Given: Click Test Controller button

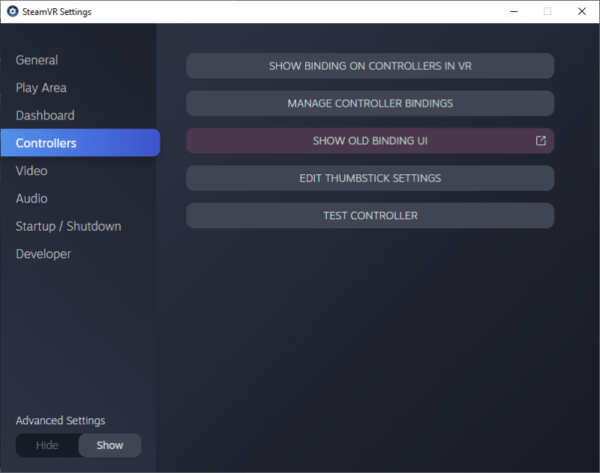Looking at the screenshot, I should pyautogui.click(x=370, y=216).
